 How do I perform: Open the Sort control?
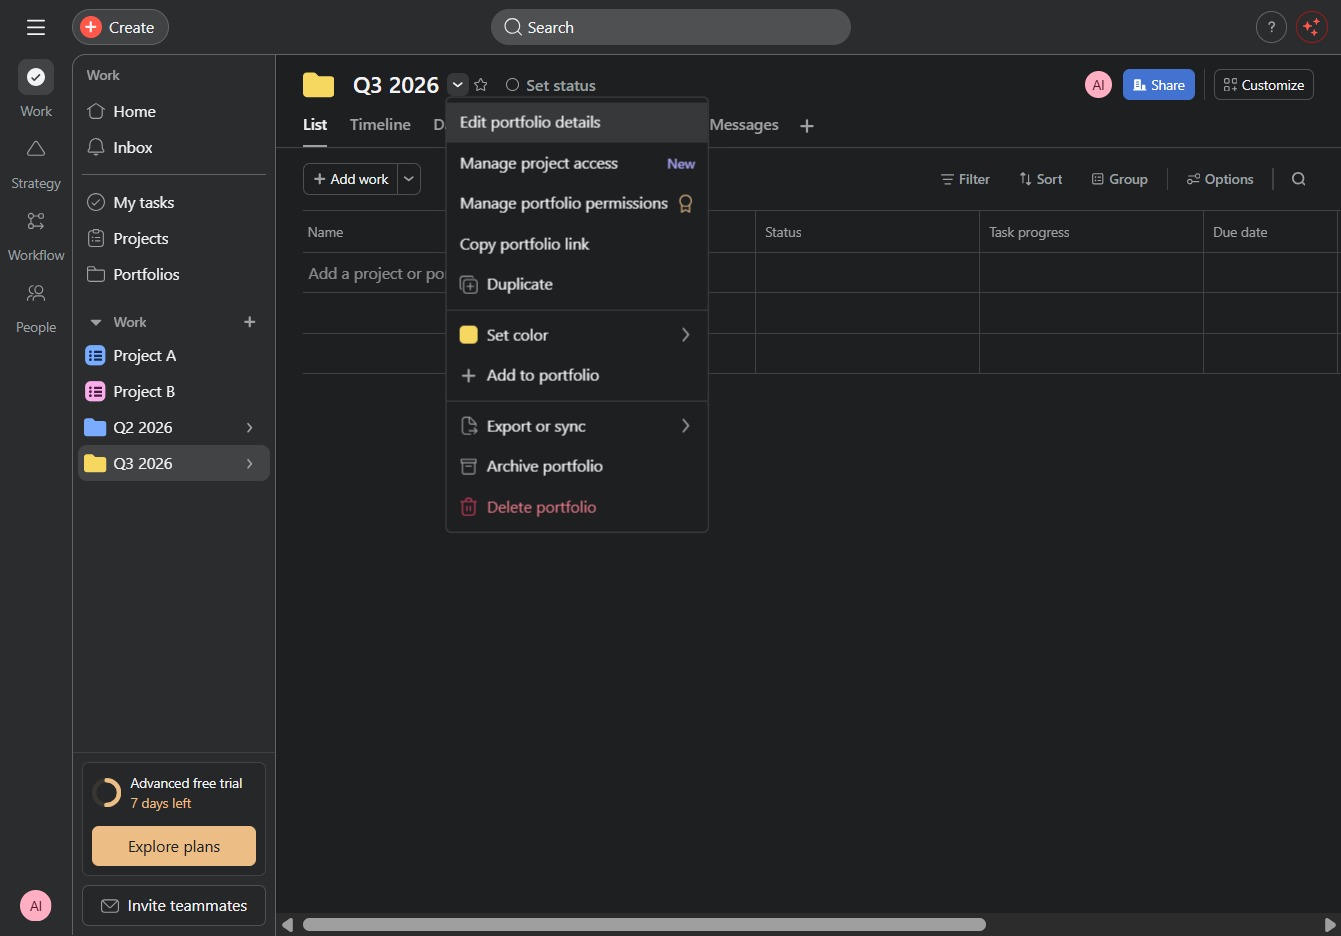pos(1040,179)
